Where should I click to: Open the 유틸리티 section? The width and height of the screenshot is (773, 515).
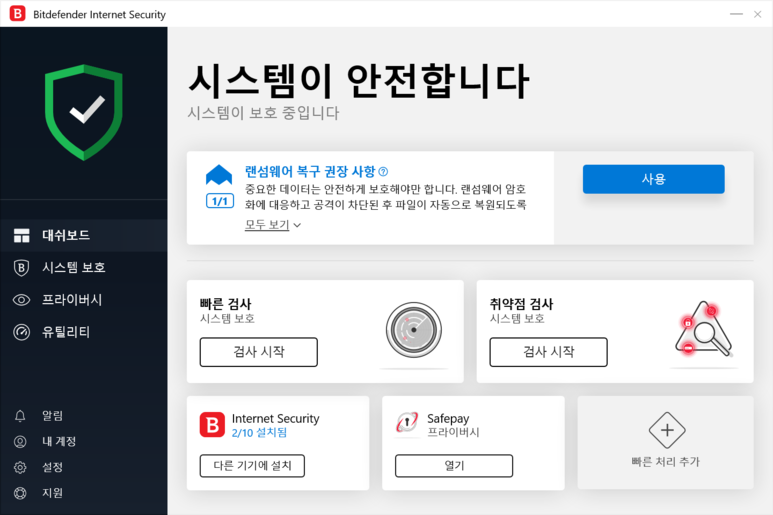84,332
